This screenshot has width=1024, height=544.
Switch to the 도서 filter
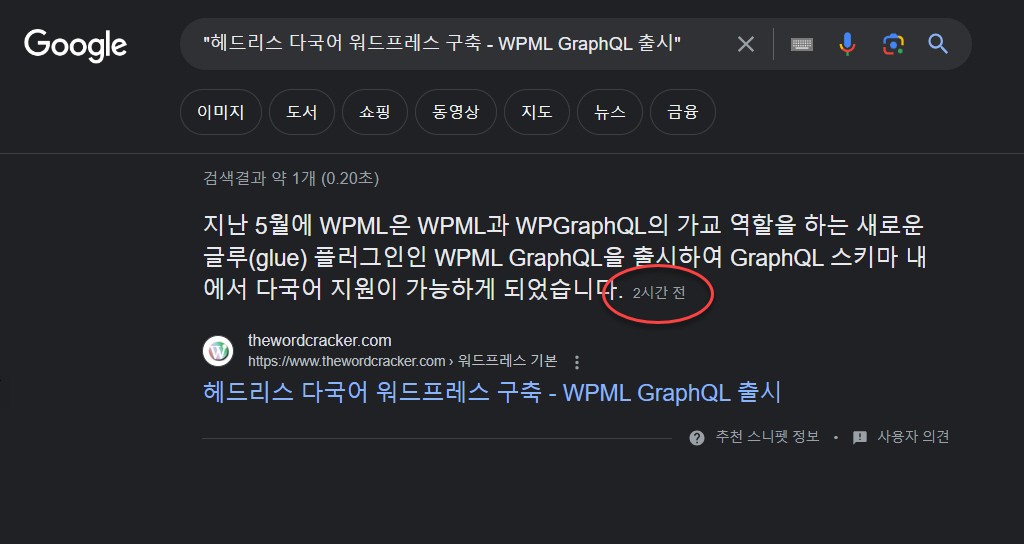coord(302,112)
